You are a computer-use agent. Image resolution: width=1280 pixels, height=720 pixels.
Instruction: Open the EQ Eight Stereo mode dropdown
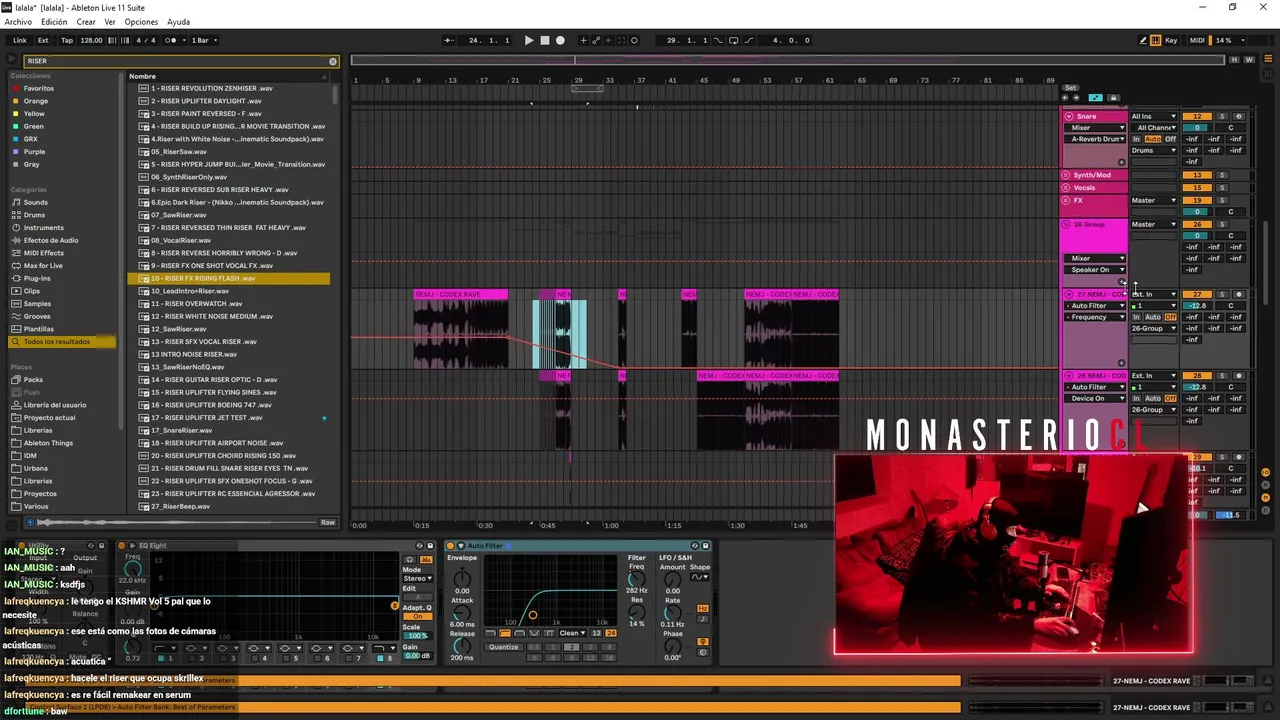(x=417, y=578)
